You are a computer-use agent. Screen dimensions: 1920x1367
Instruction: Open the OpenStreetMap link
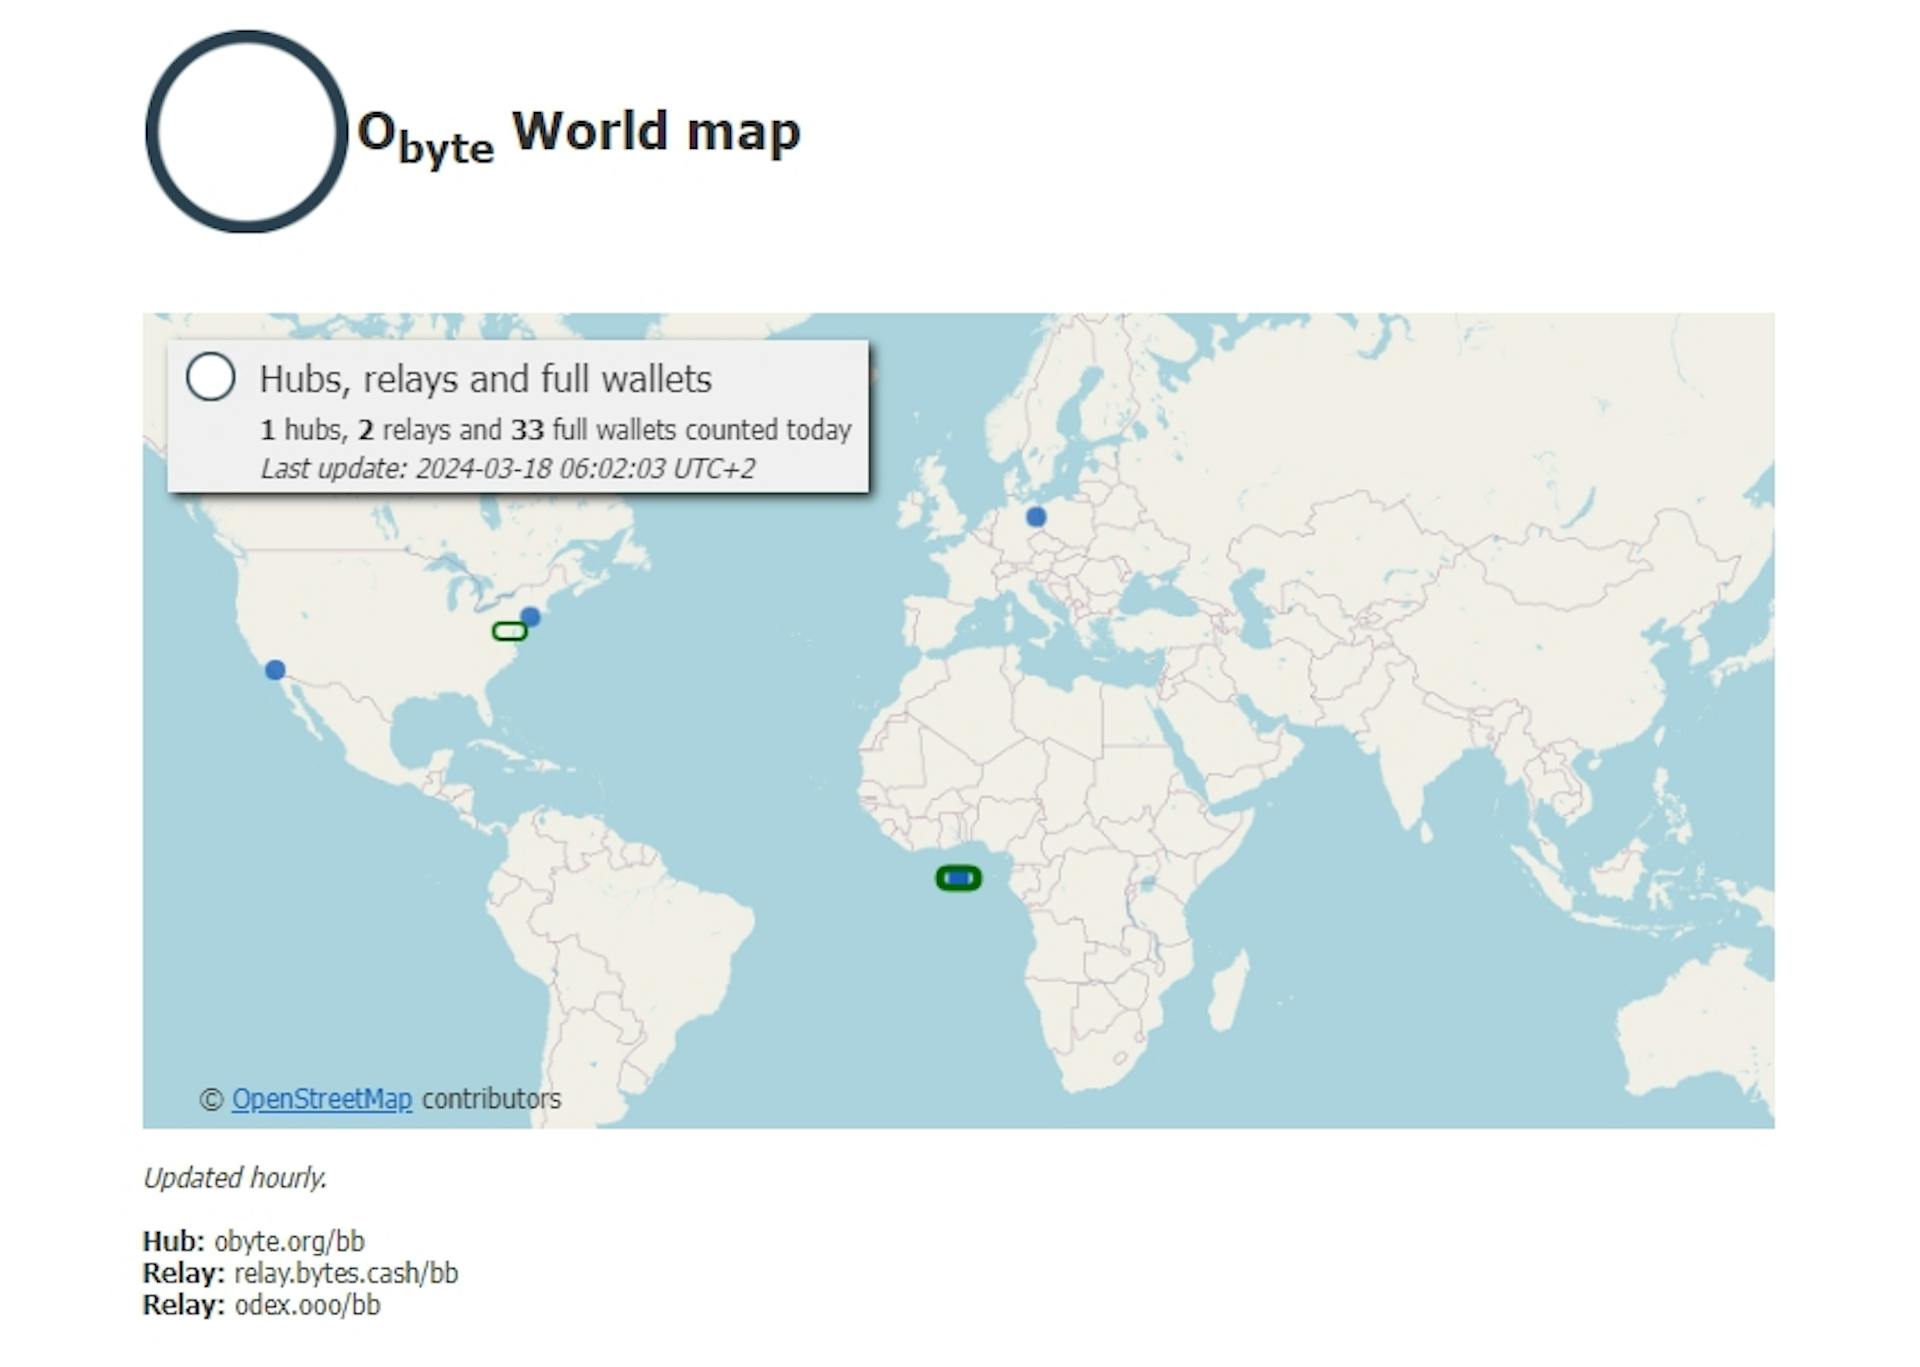pos(322,1099)
